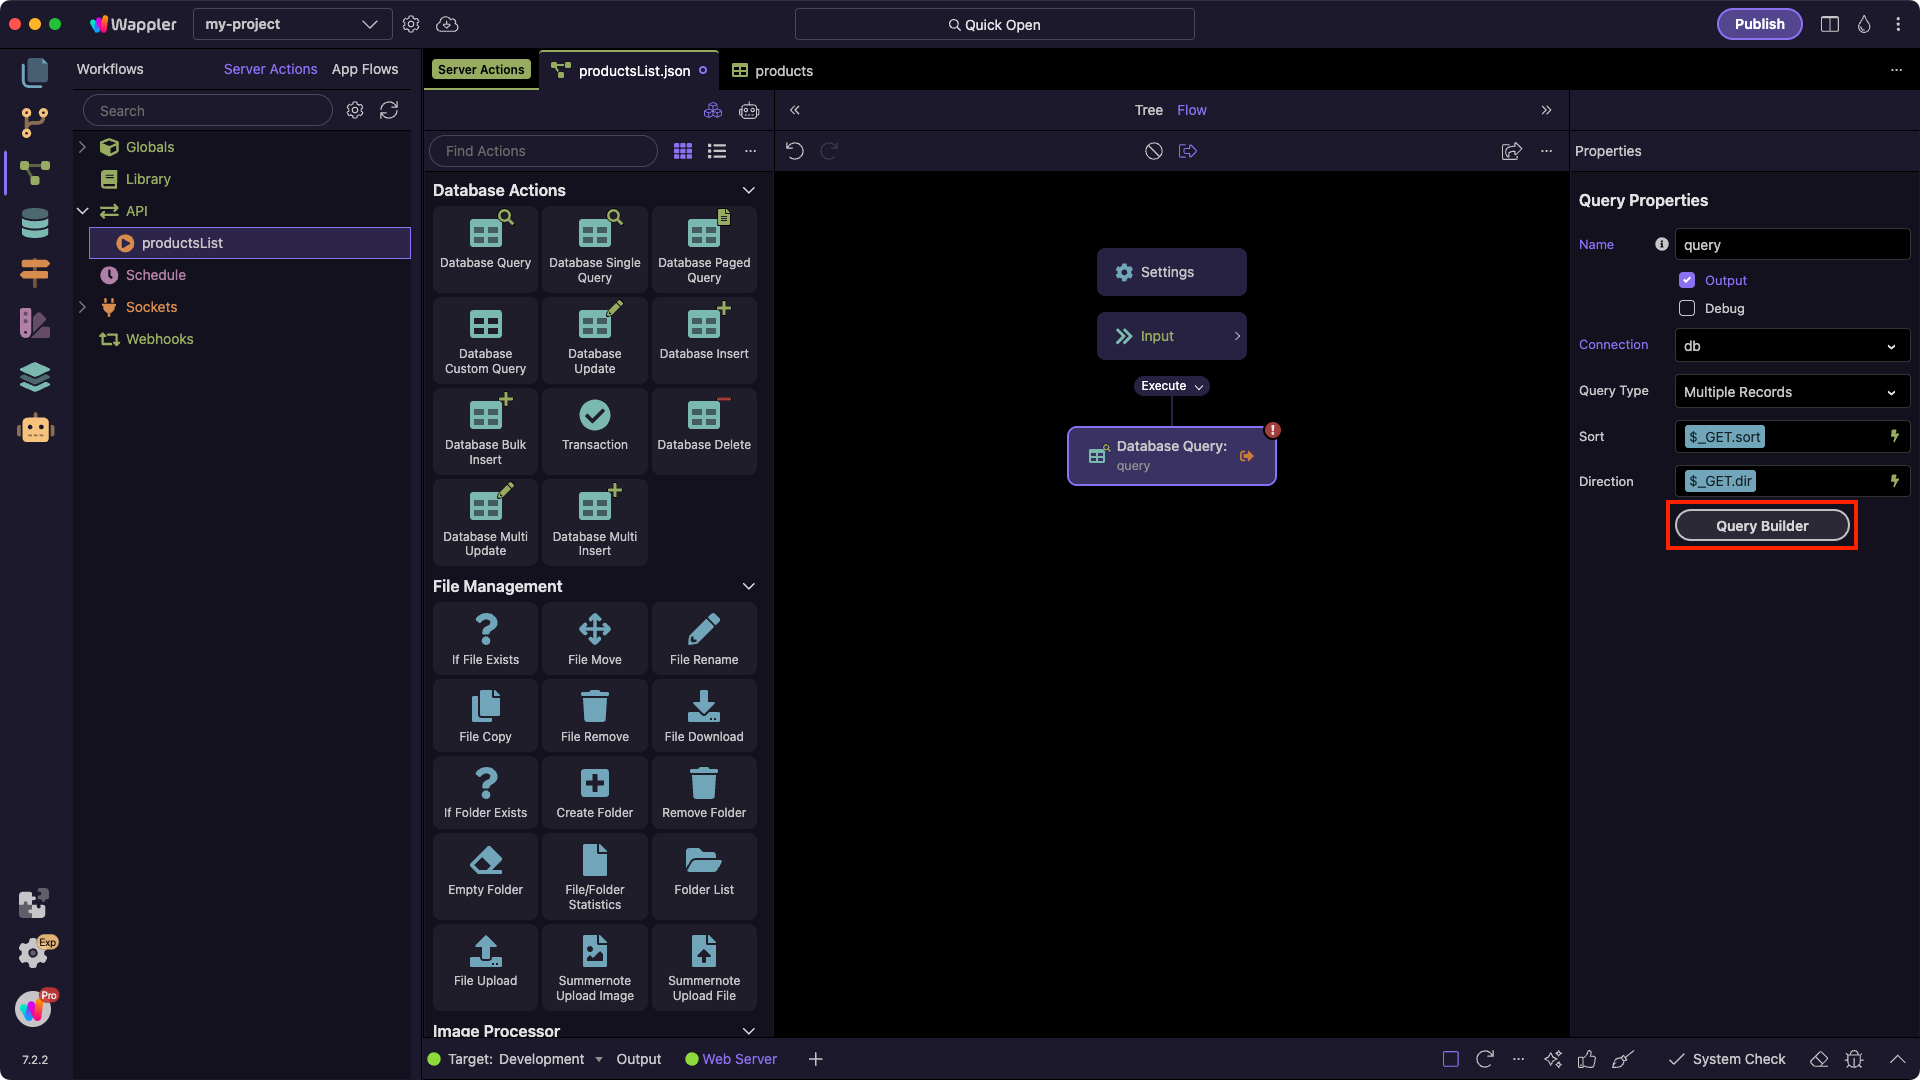Open the Database Manager sidebar icon

[34, 223]
